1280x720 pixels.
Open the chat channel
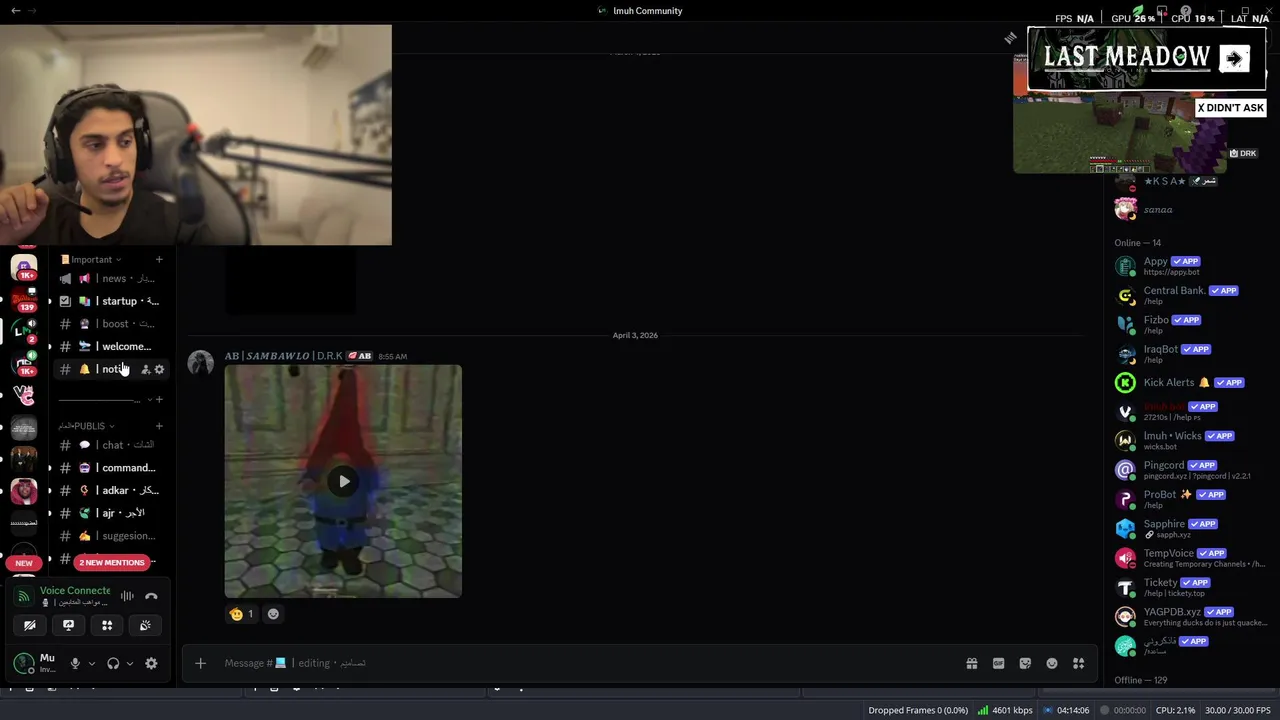[x=112, y=445]
